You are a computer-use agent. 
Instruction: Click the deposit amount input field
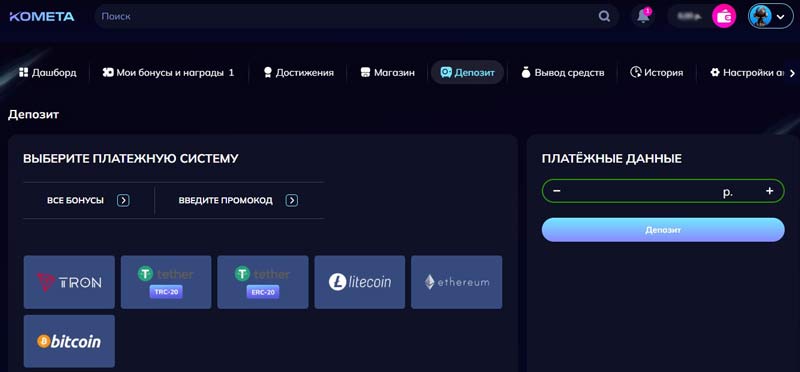tap(663, 191)
